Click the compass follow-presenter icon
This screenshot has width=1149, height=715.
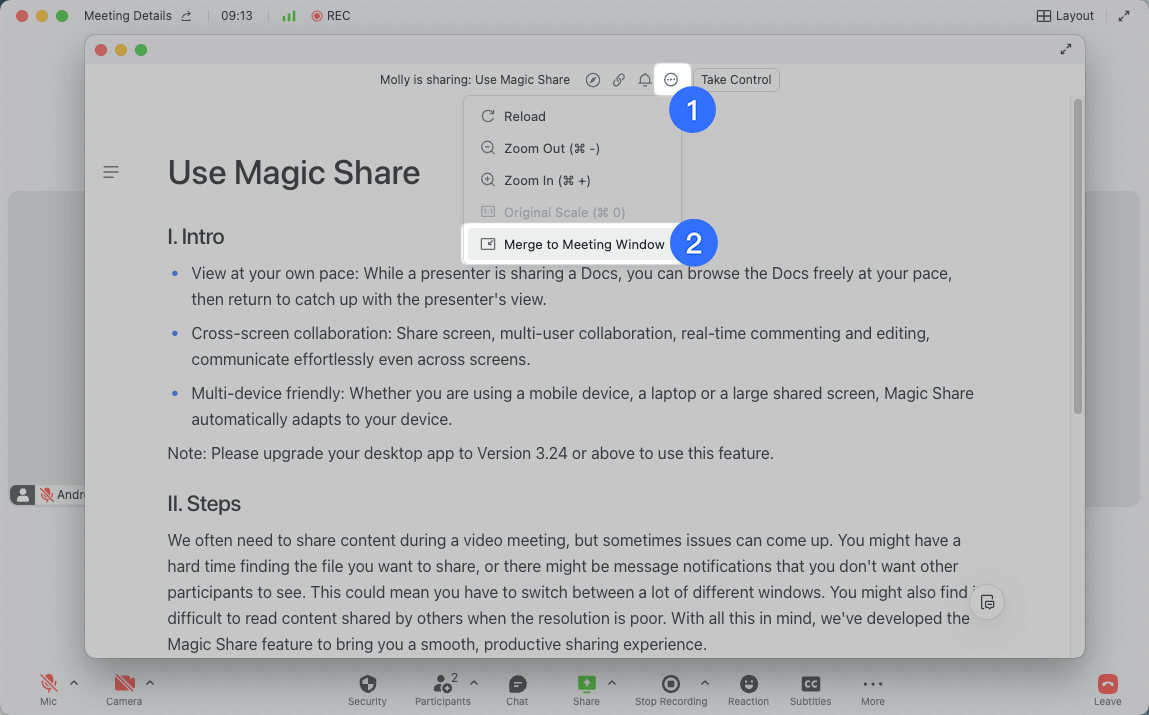593,80
